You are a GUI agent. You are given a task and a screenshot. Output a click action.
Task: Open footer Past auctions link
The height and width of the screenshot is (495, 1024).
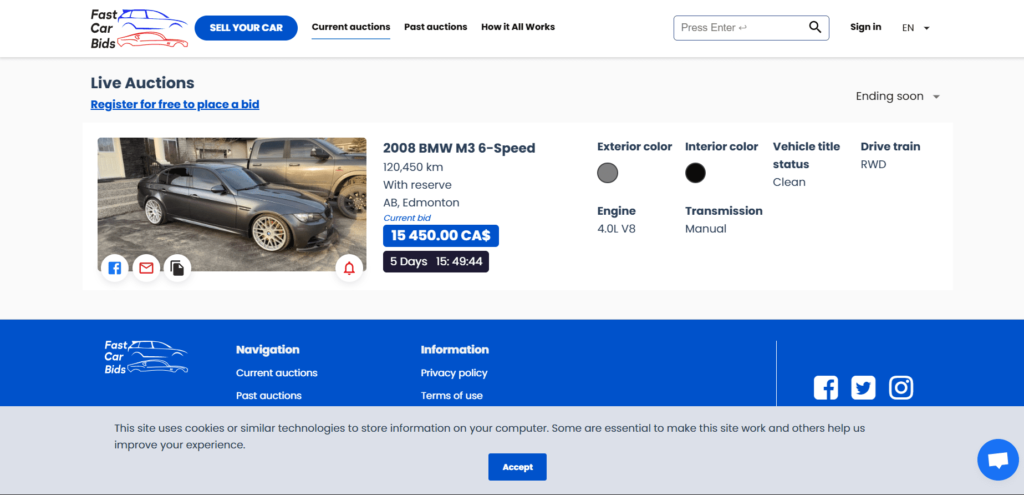point(269,396)
